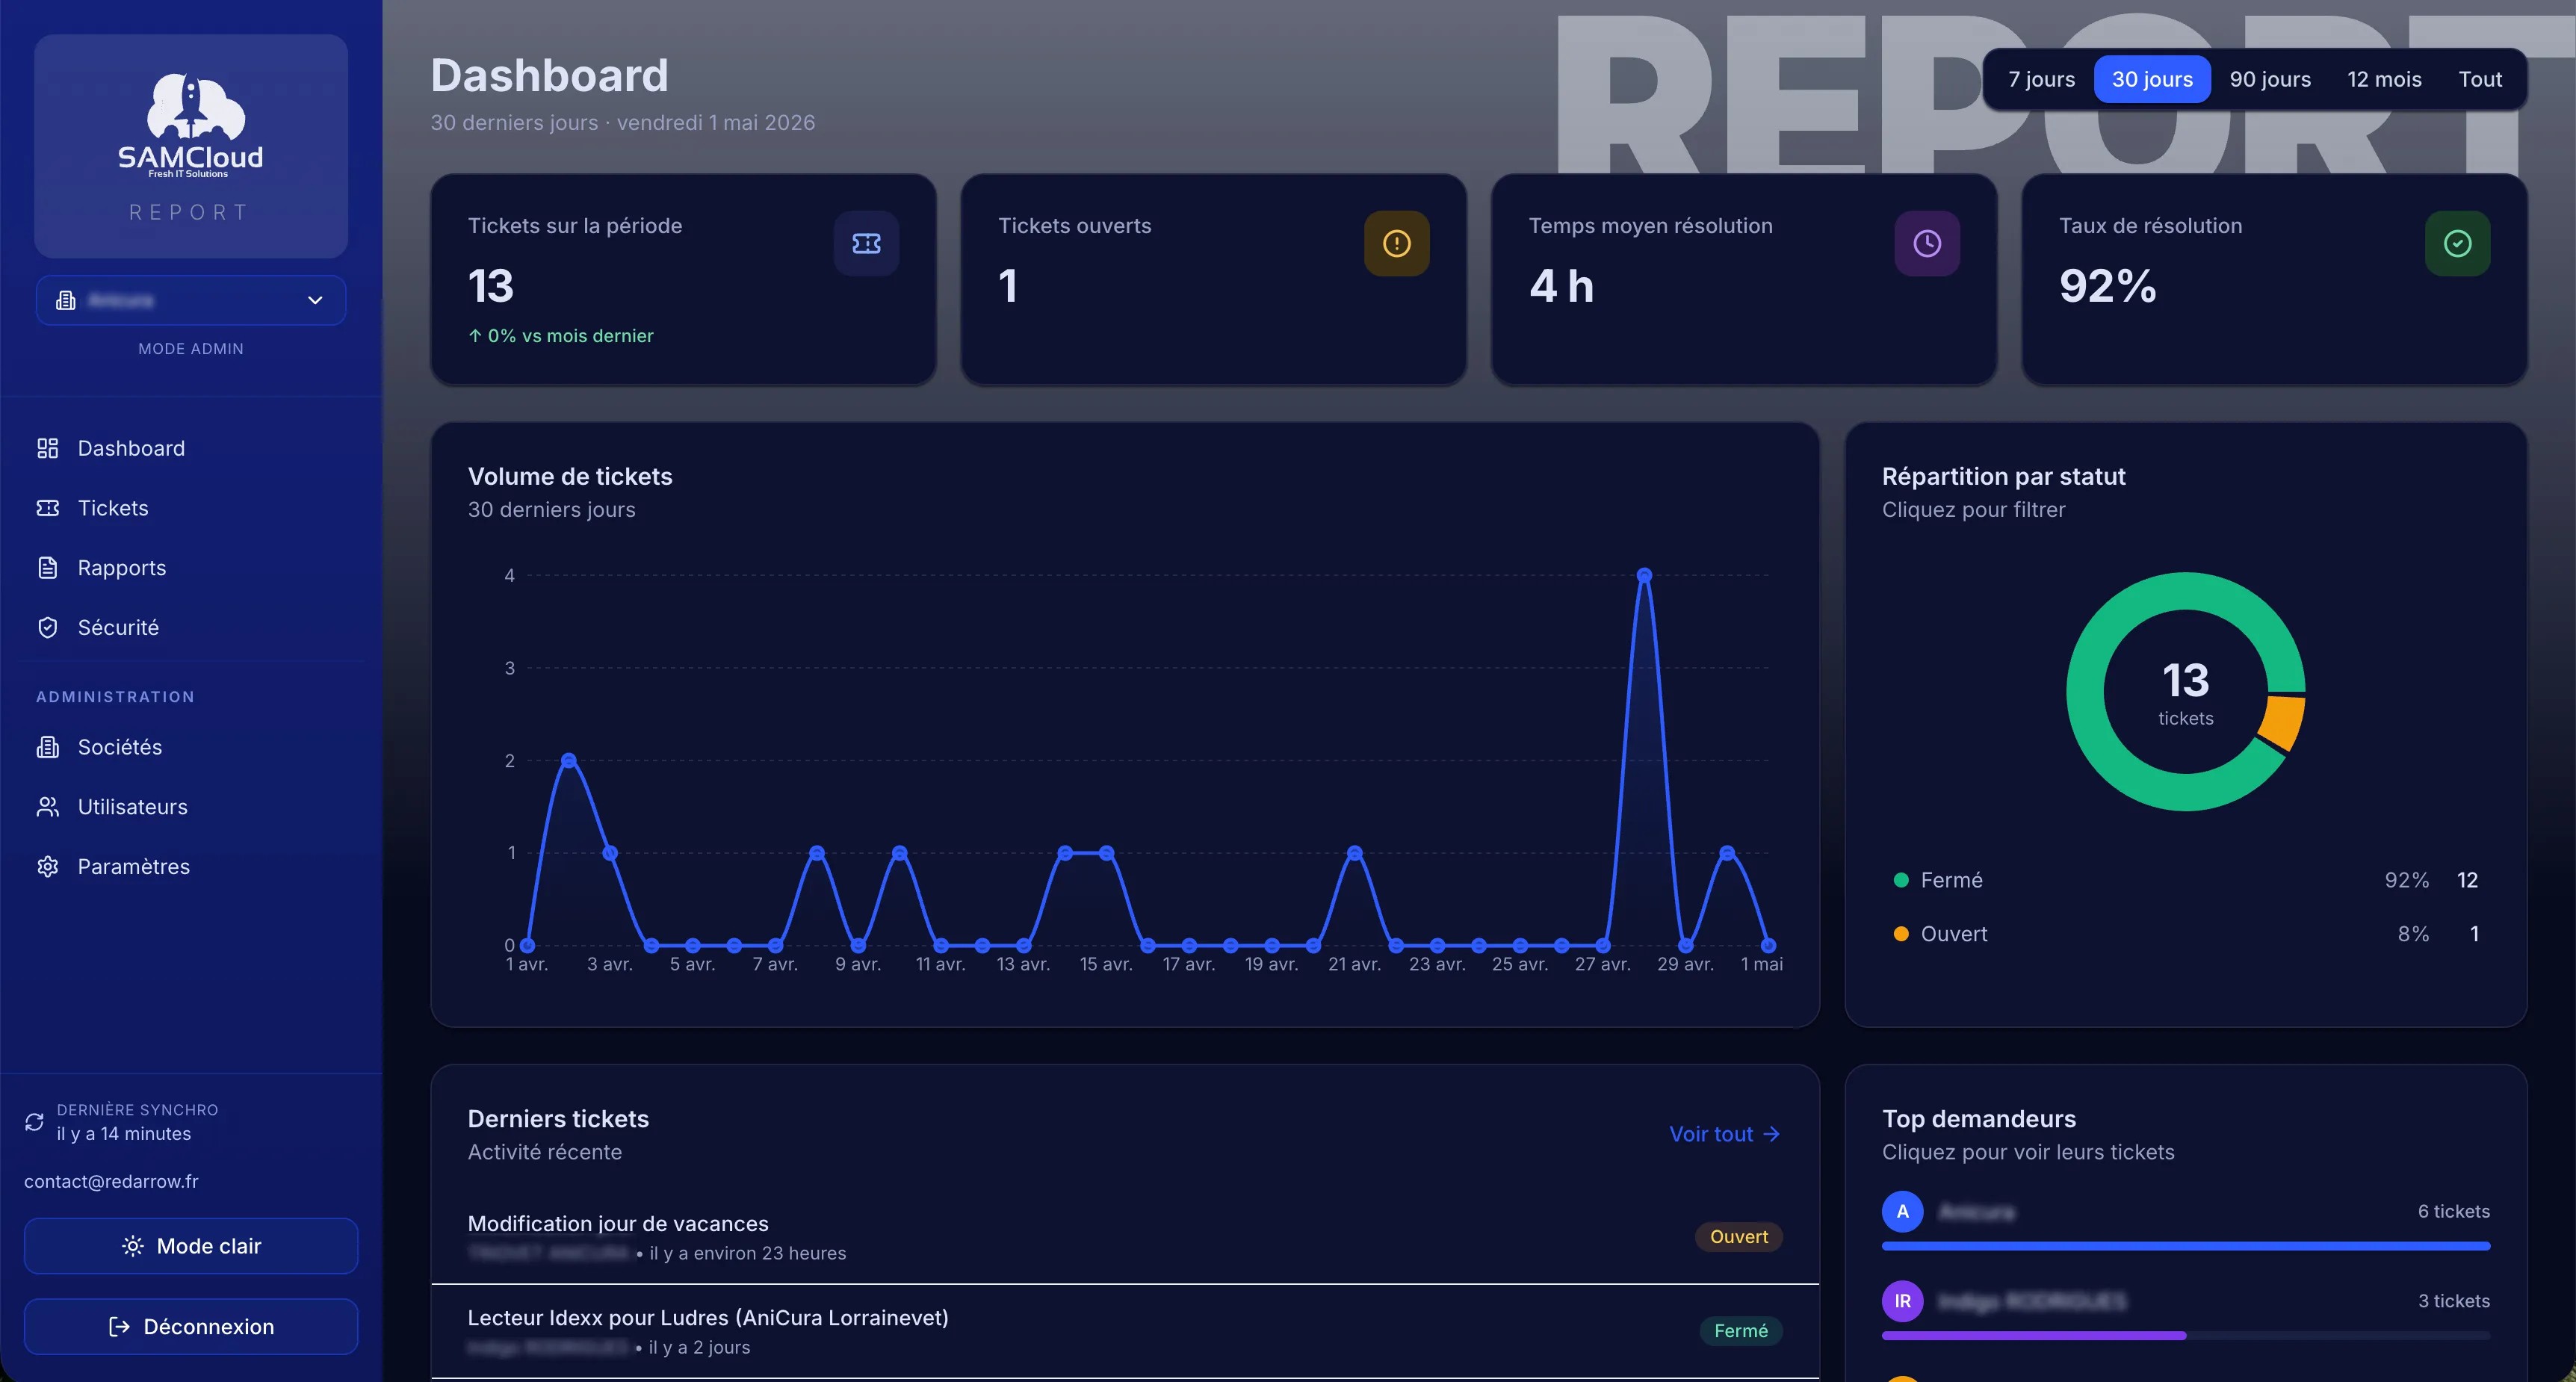Click the clock icon in Temps moyen résolution card
Viewport: 2576px width, 1382px height.
[x=1927, y=243]
